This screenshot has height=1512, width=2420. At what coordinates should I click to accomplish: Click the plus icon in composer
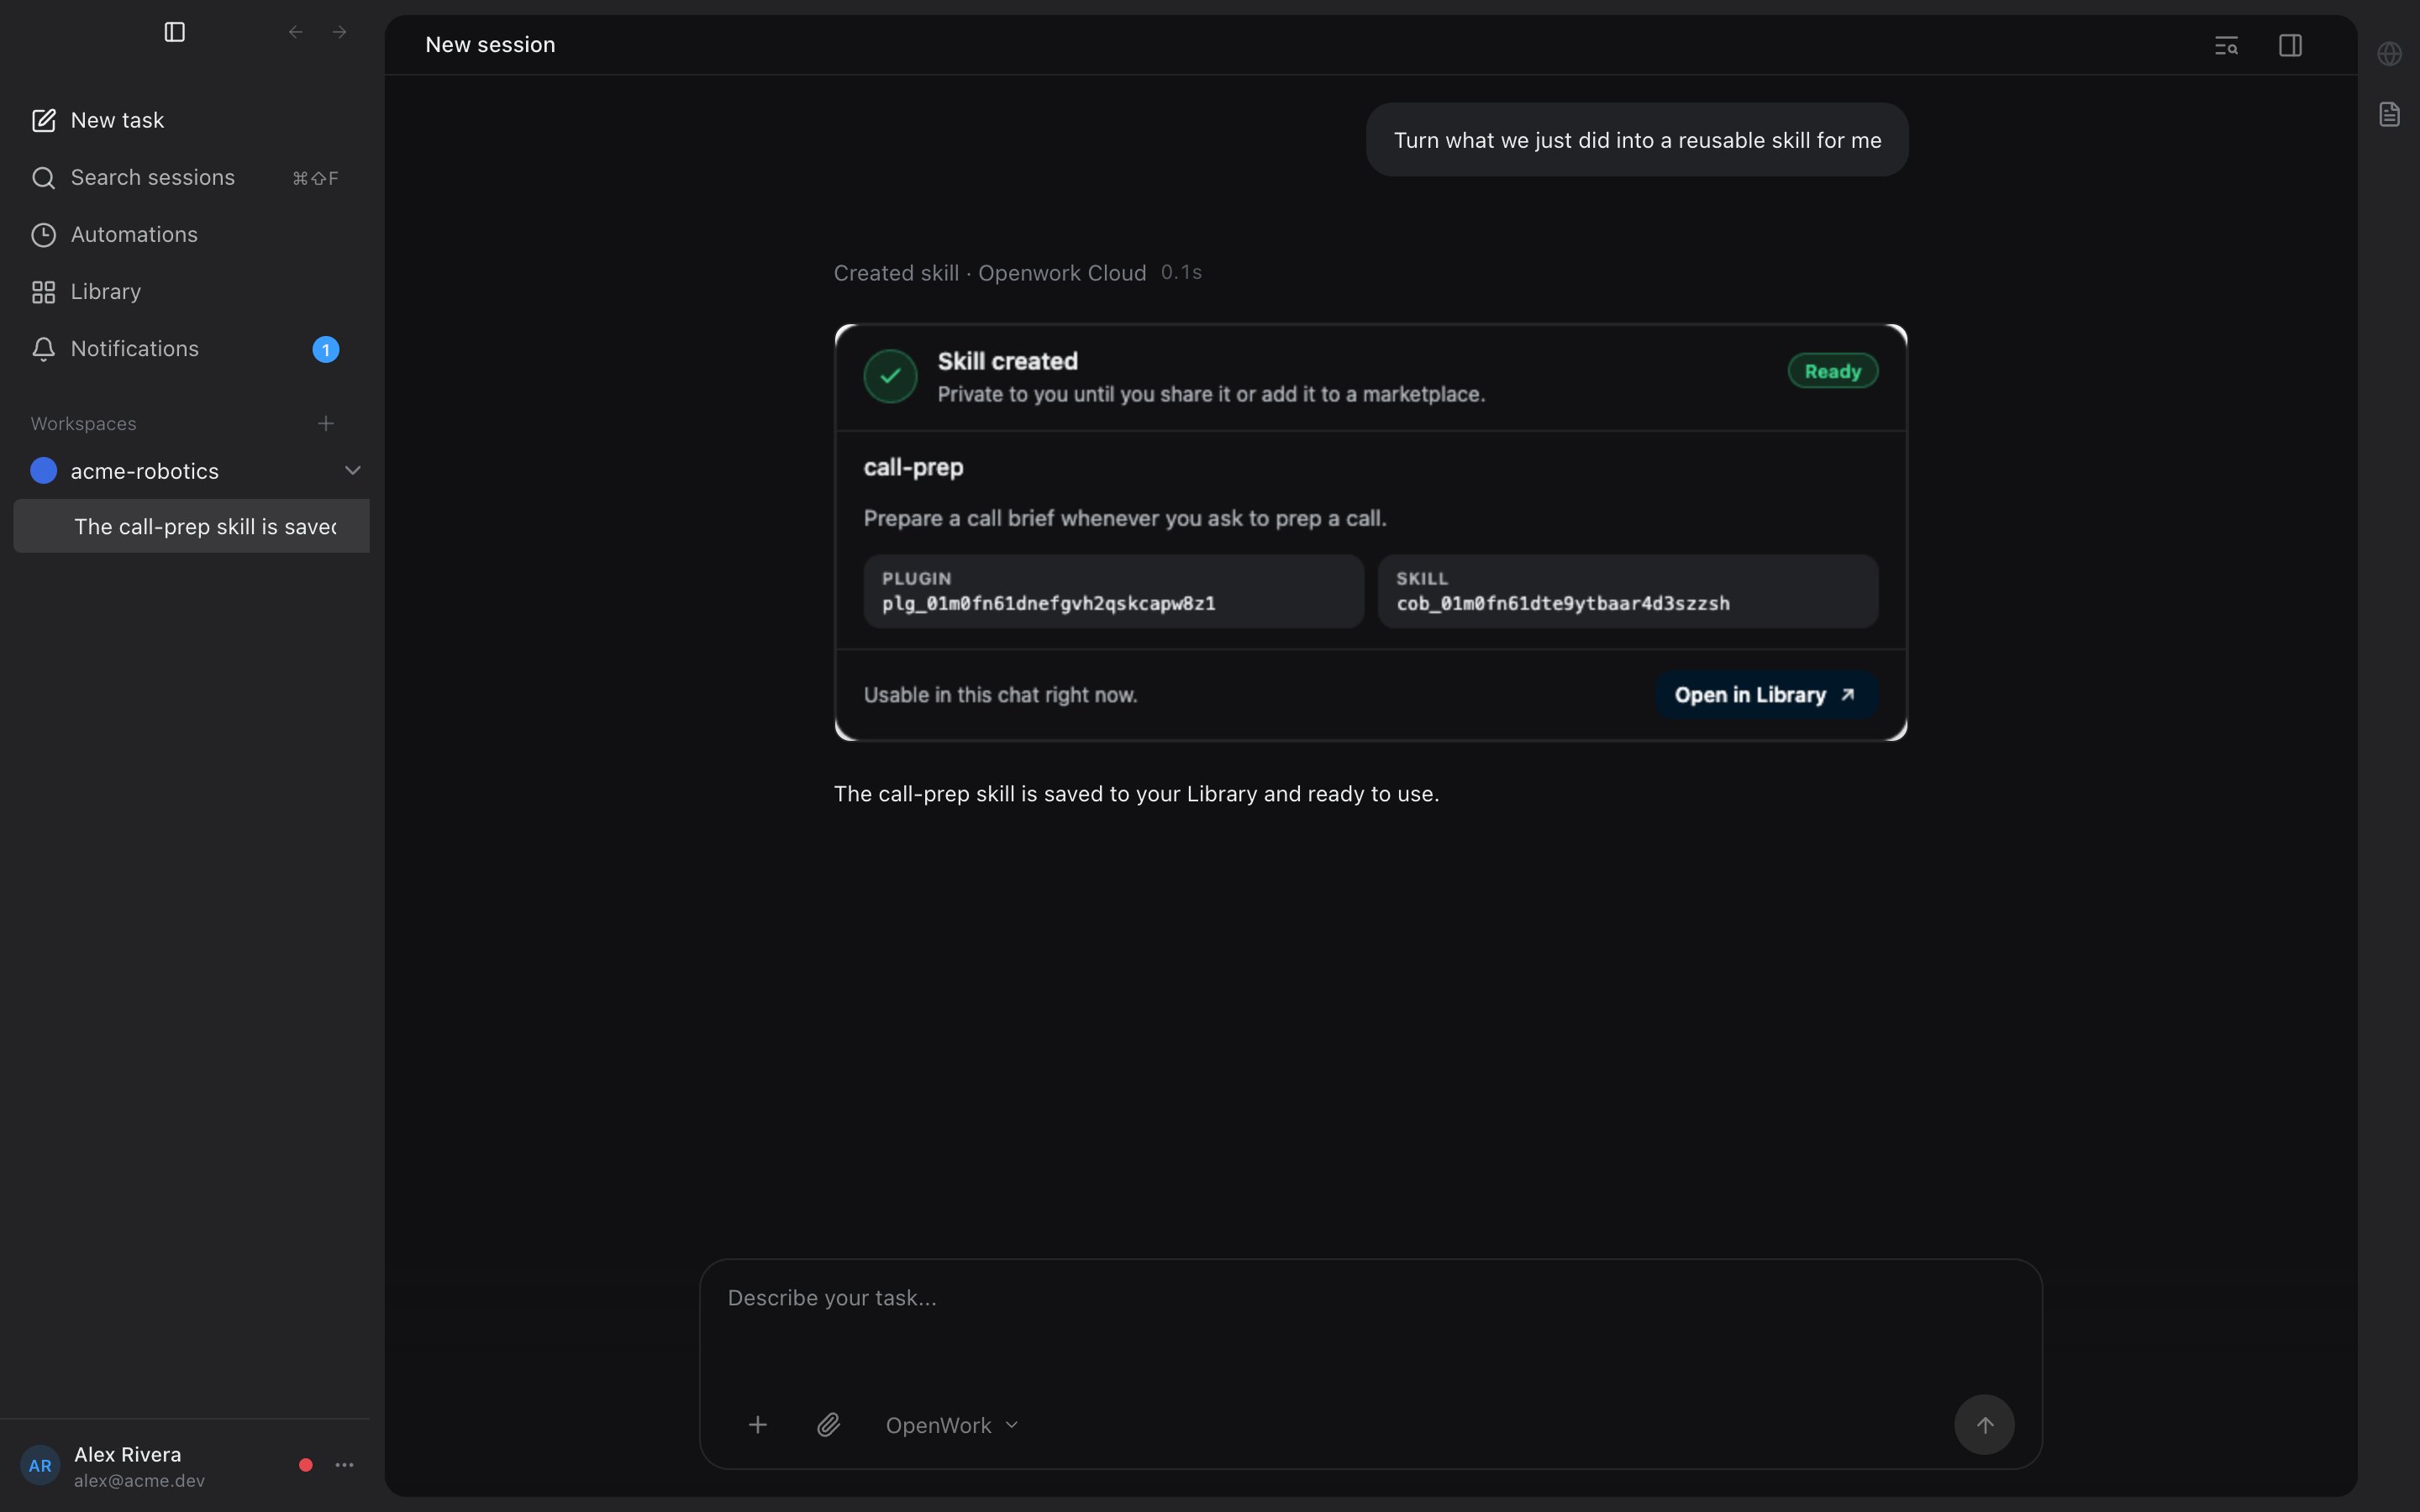click(758, 1425)
